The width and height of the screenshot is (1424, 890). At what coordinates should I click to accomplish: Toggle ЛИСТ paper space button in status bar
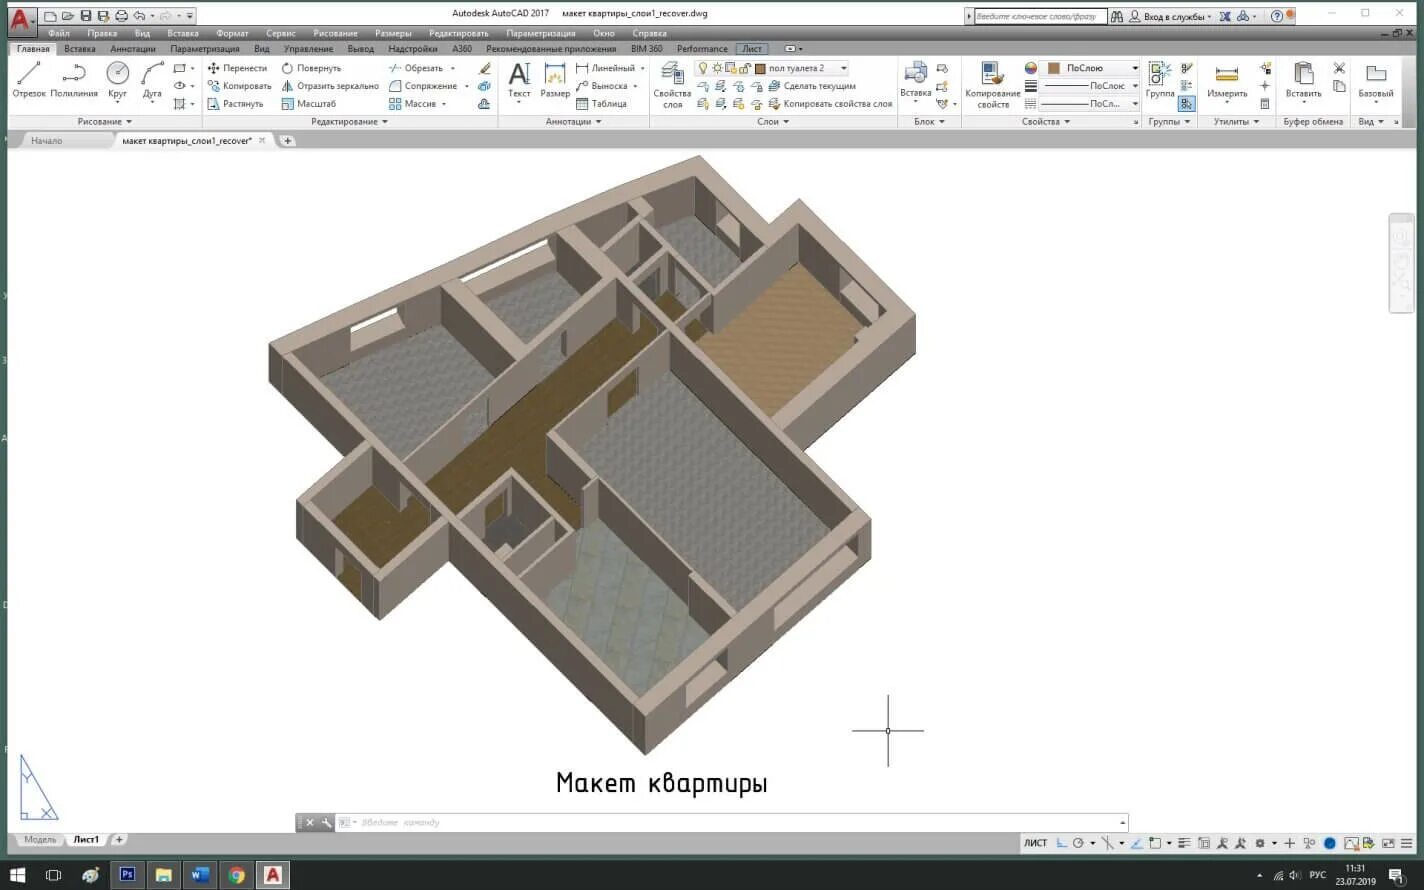coord(1035,843)
